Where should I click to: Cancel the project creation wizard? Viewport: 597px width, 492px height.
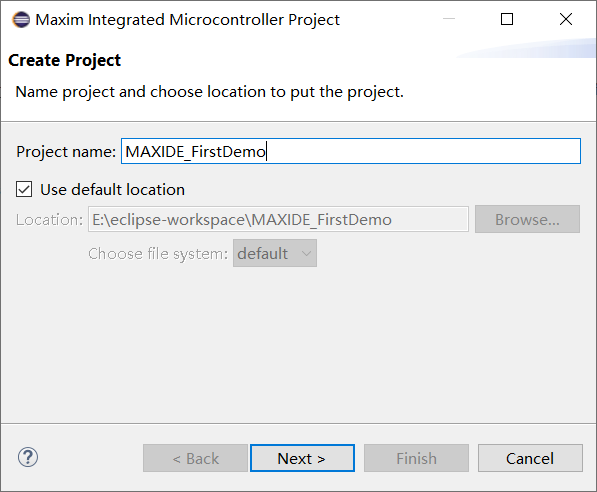(x=530, y=458)
